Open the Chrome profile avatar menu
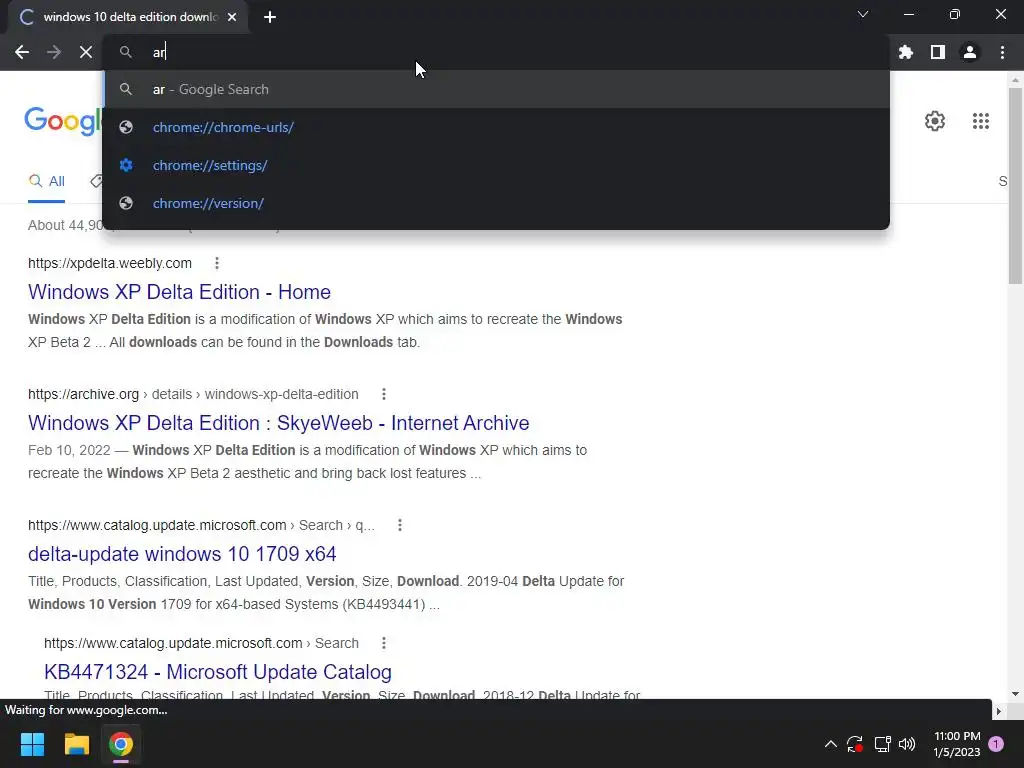 [x=970, y=52]
